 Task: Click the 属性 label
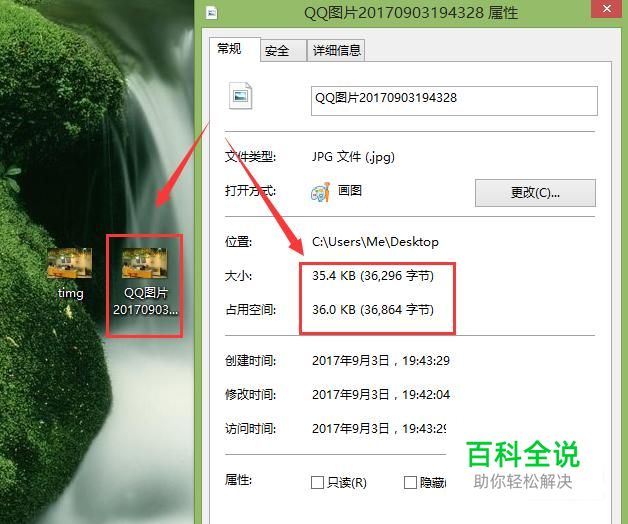coord(238,480)
